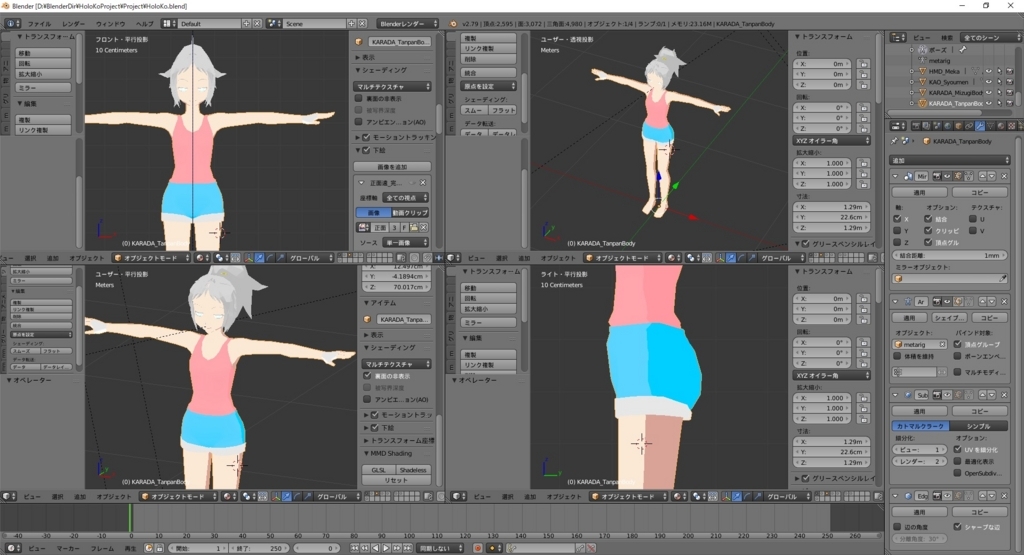
Task: Open the screen layout browse icon beside Default
Action: pyautogui.click(x=169, y=24)
